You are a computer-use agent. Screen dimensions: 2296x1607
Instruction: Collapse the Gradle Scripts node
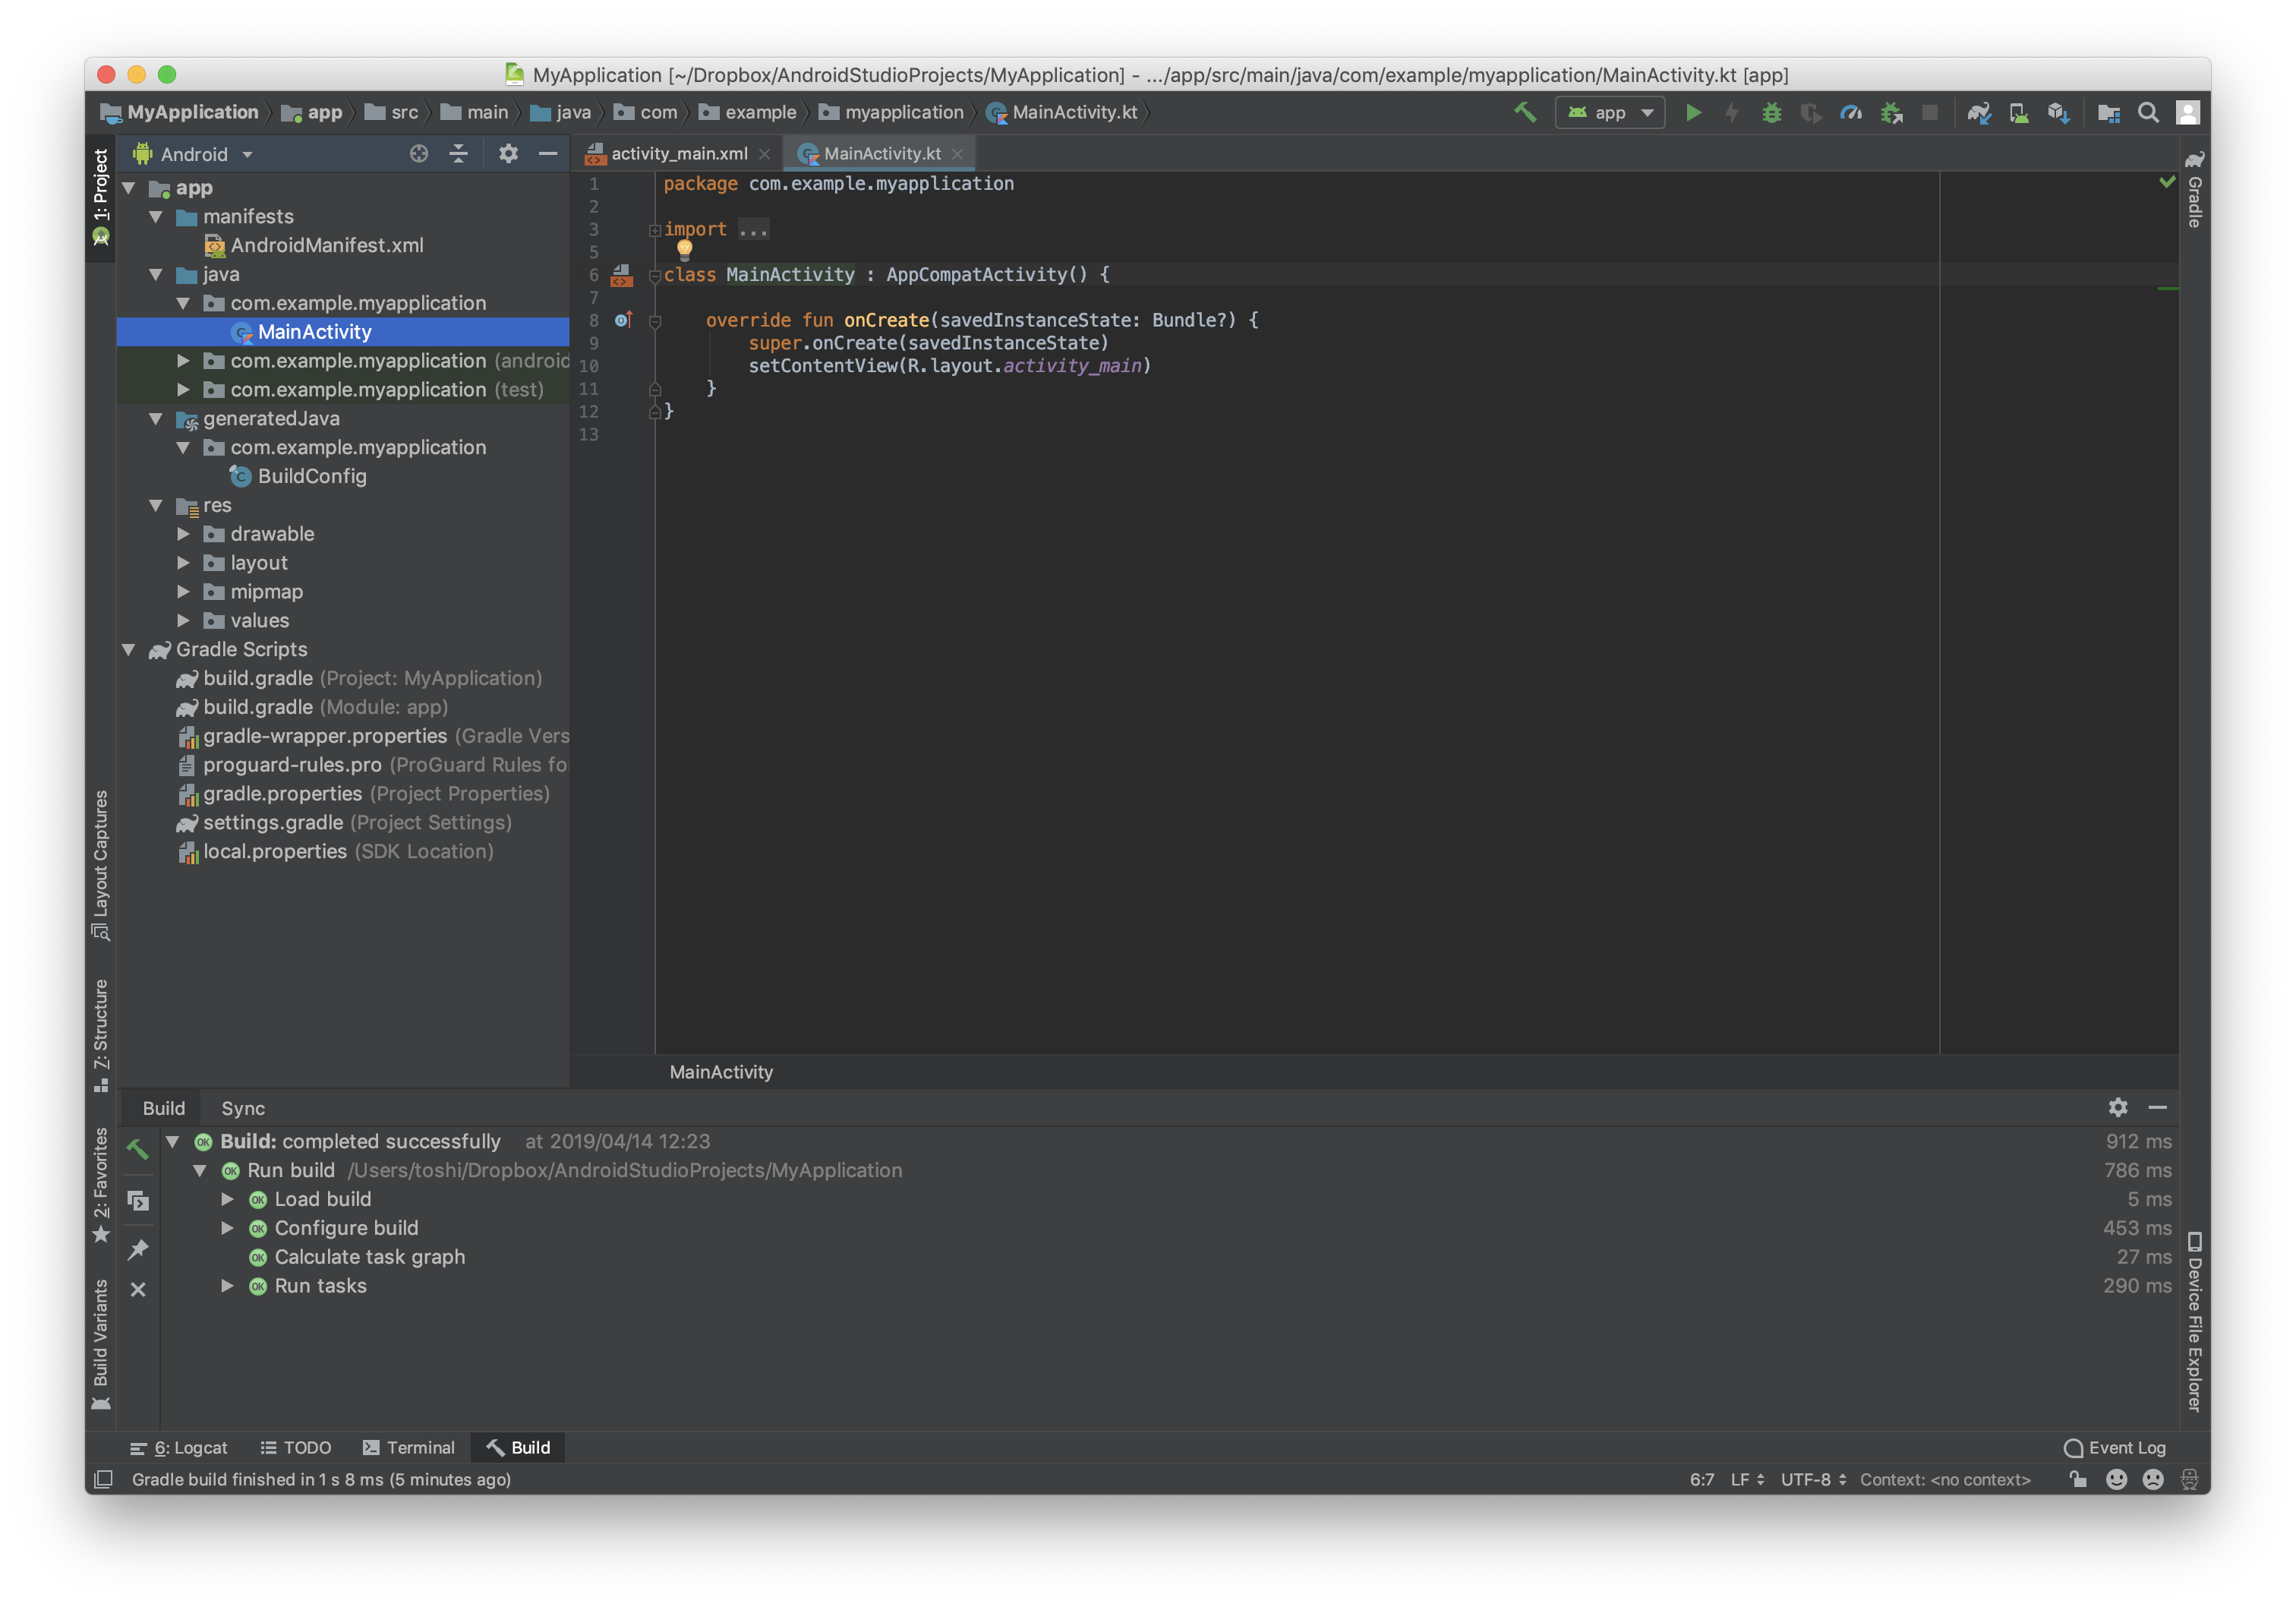point(129,649)
